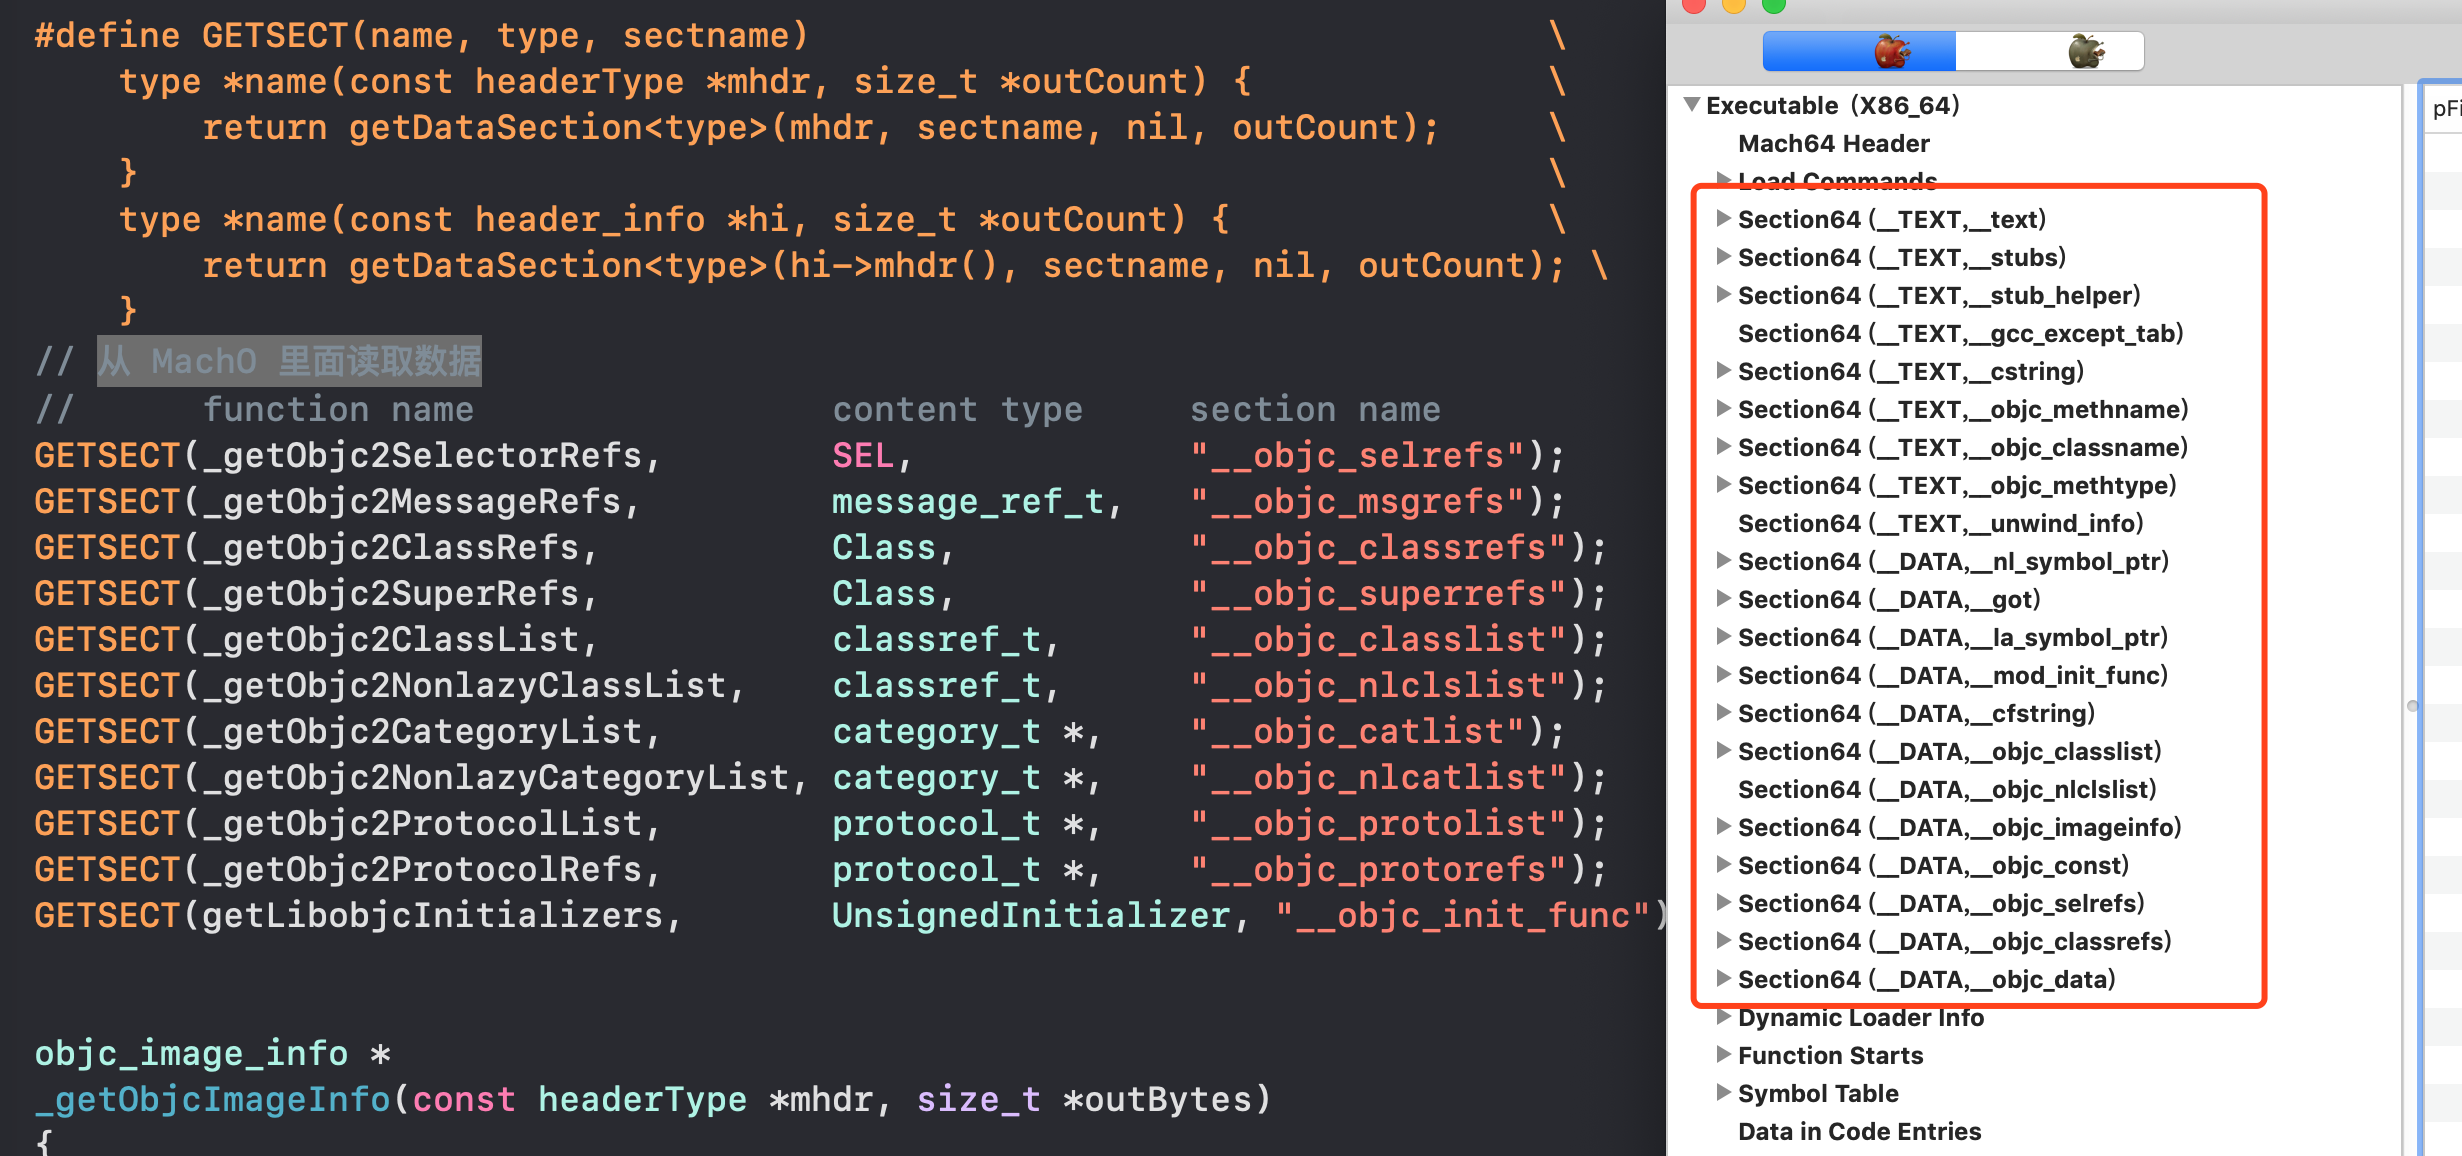Select Data in Code Entries item
Image resolution: width=2462 pixels, height=1156 pixels.
coord(1859,1132)
